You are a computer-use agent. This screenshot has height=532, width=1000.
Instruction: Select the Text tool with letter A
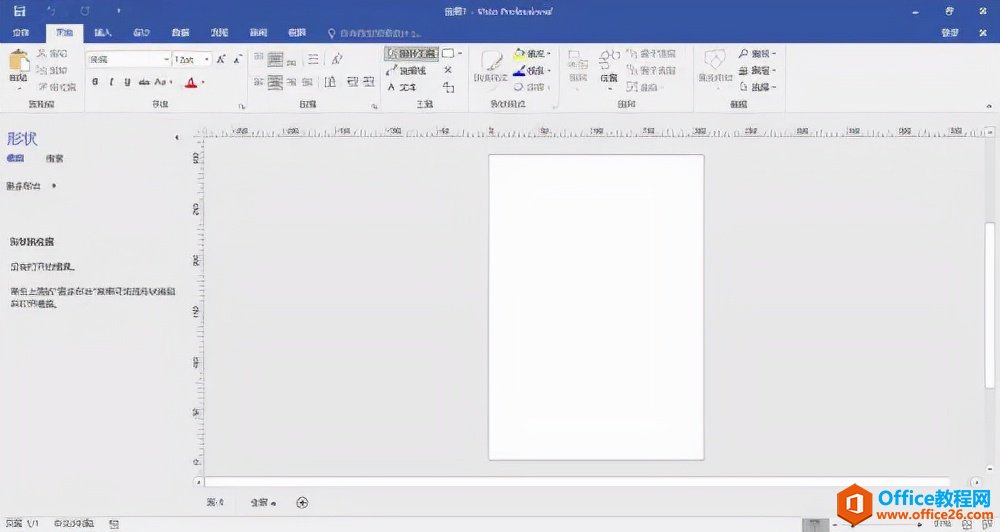(x=402, y=87)
